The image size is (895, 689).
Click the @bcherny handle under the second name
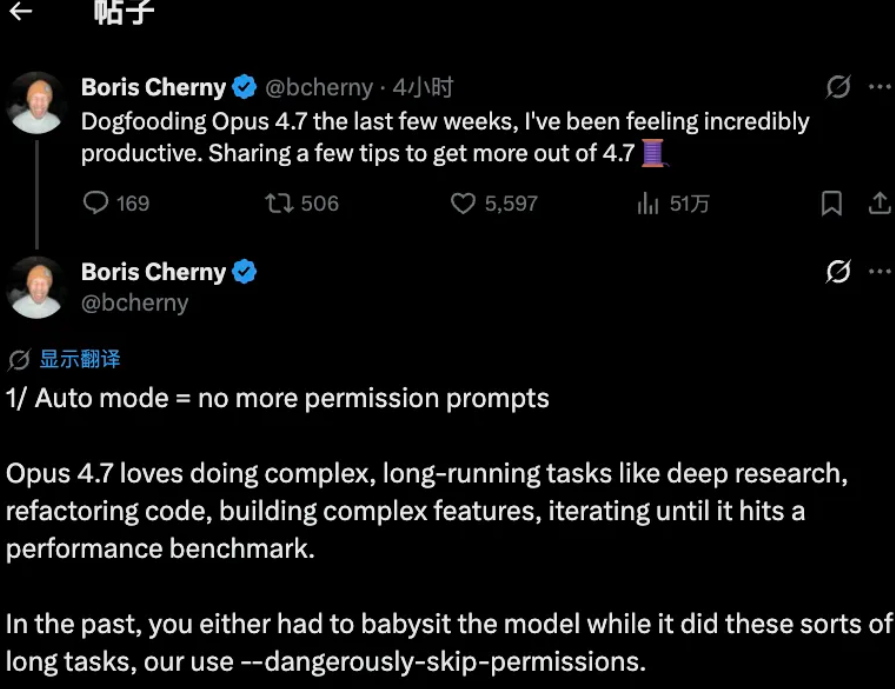coord(135,302)
